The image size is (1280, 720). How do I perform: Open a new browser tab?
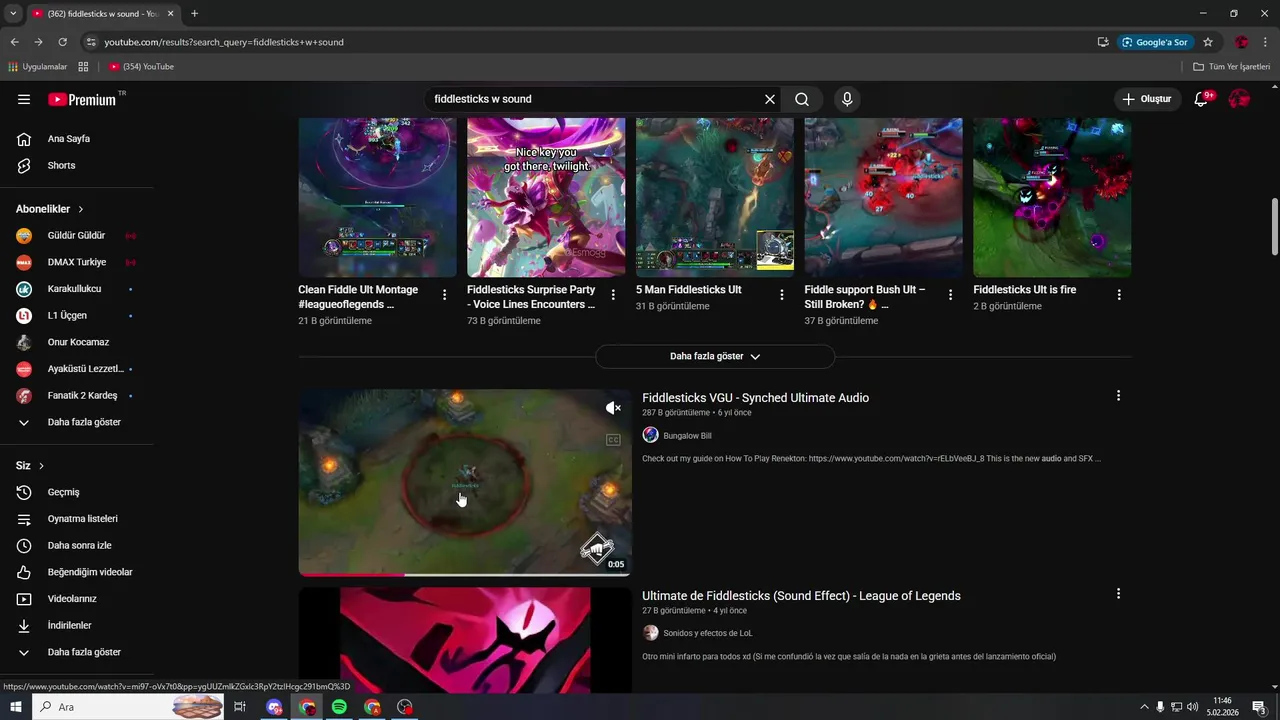(x=194, y=14)
